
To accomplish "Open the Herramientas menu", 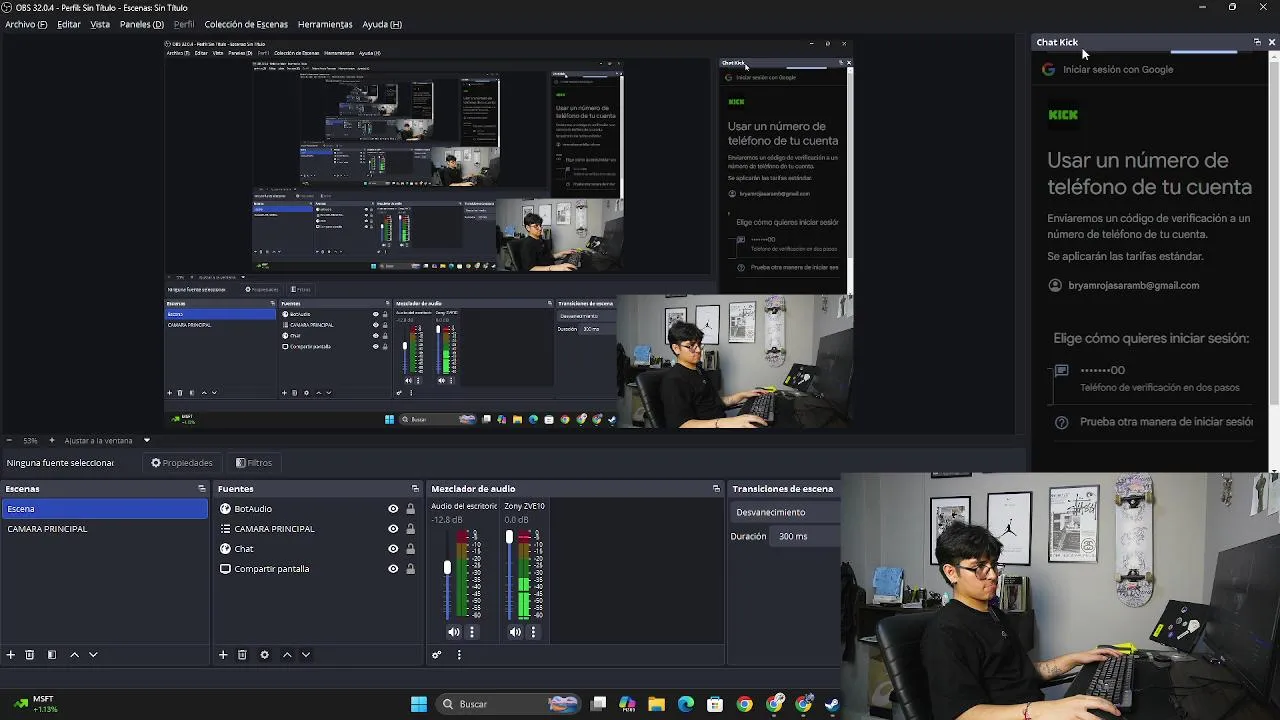I will [x=325, y=24].
